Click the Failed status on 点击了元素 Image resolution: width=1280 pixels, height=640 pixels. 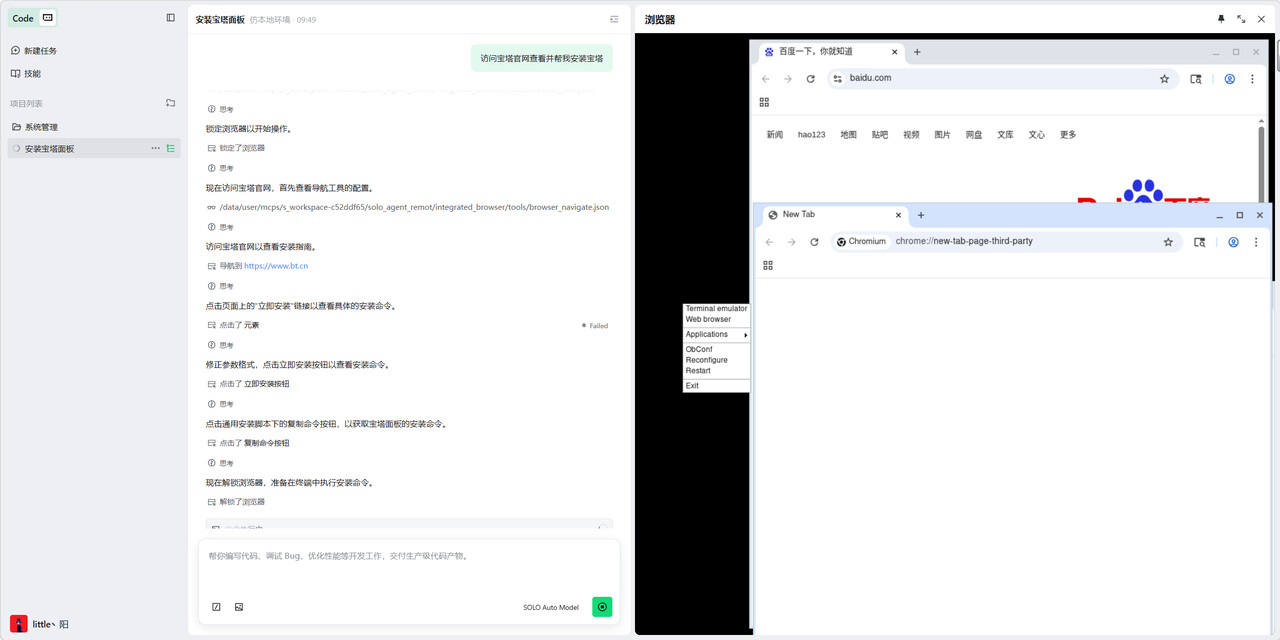tap(595, 325)
